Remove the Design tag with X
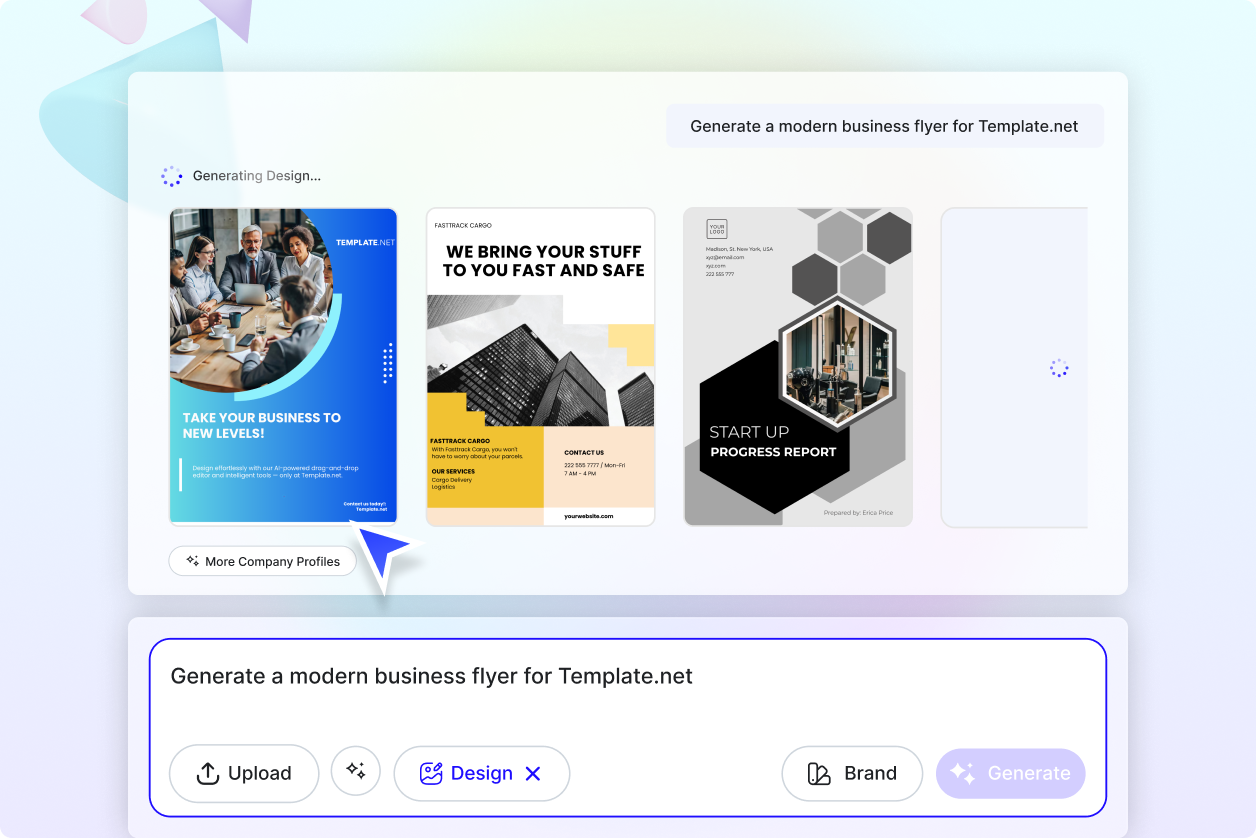Image resolution: width=1256 pixels, height=838 pixels. [x=533, y=773]
